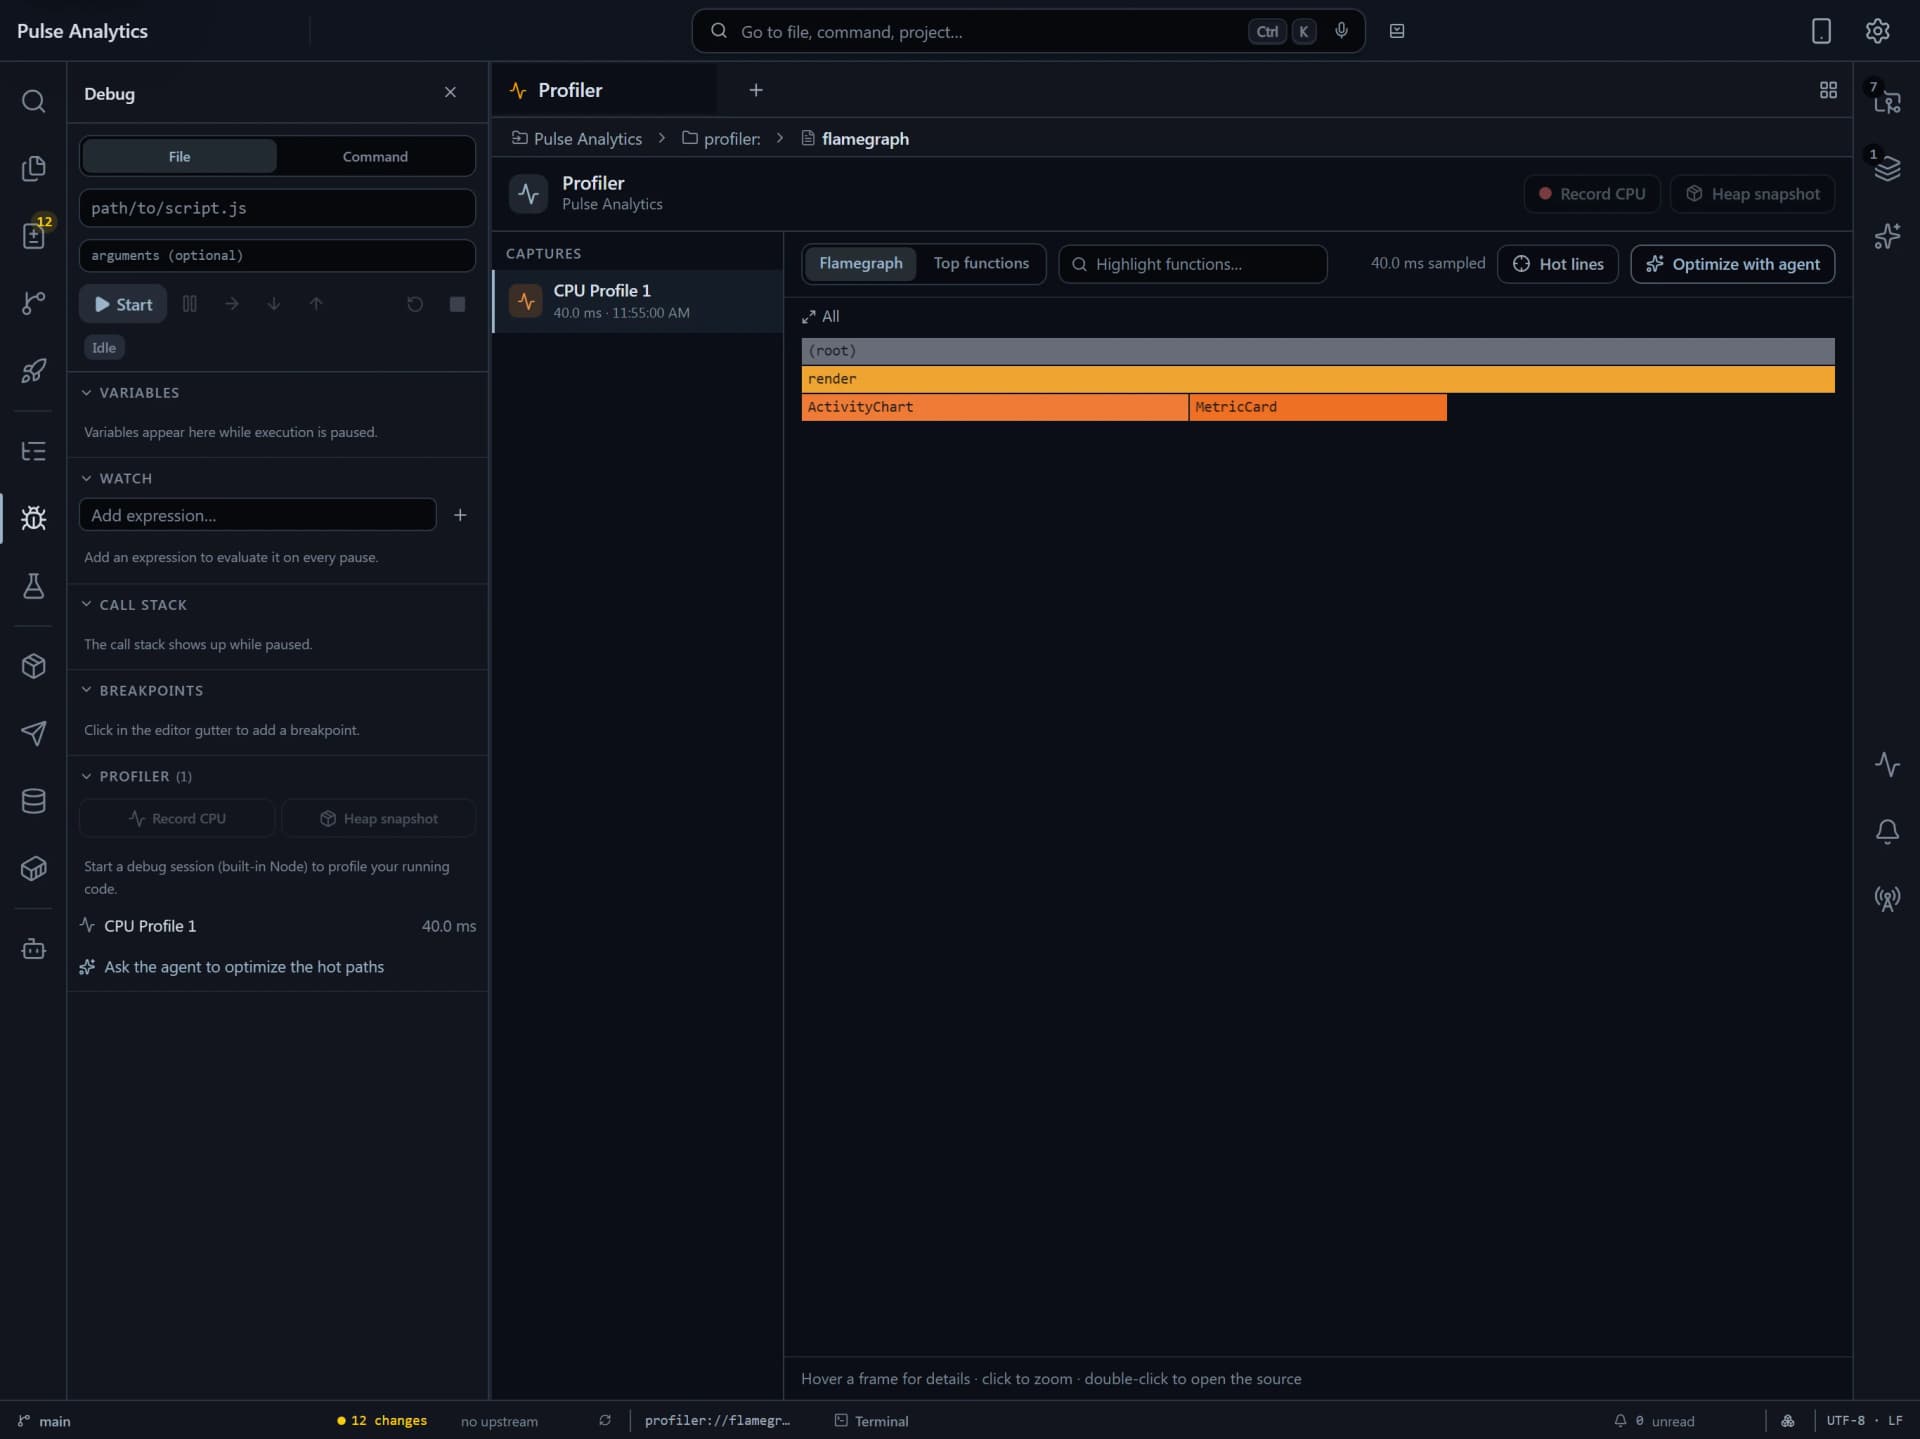Click Heap snapshot in the Debug sidebar
Screen dimensions: 1920x1439
379,818
